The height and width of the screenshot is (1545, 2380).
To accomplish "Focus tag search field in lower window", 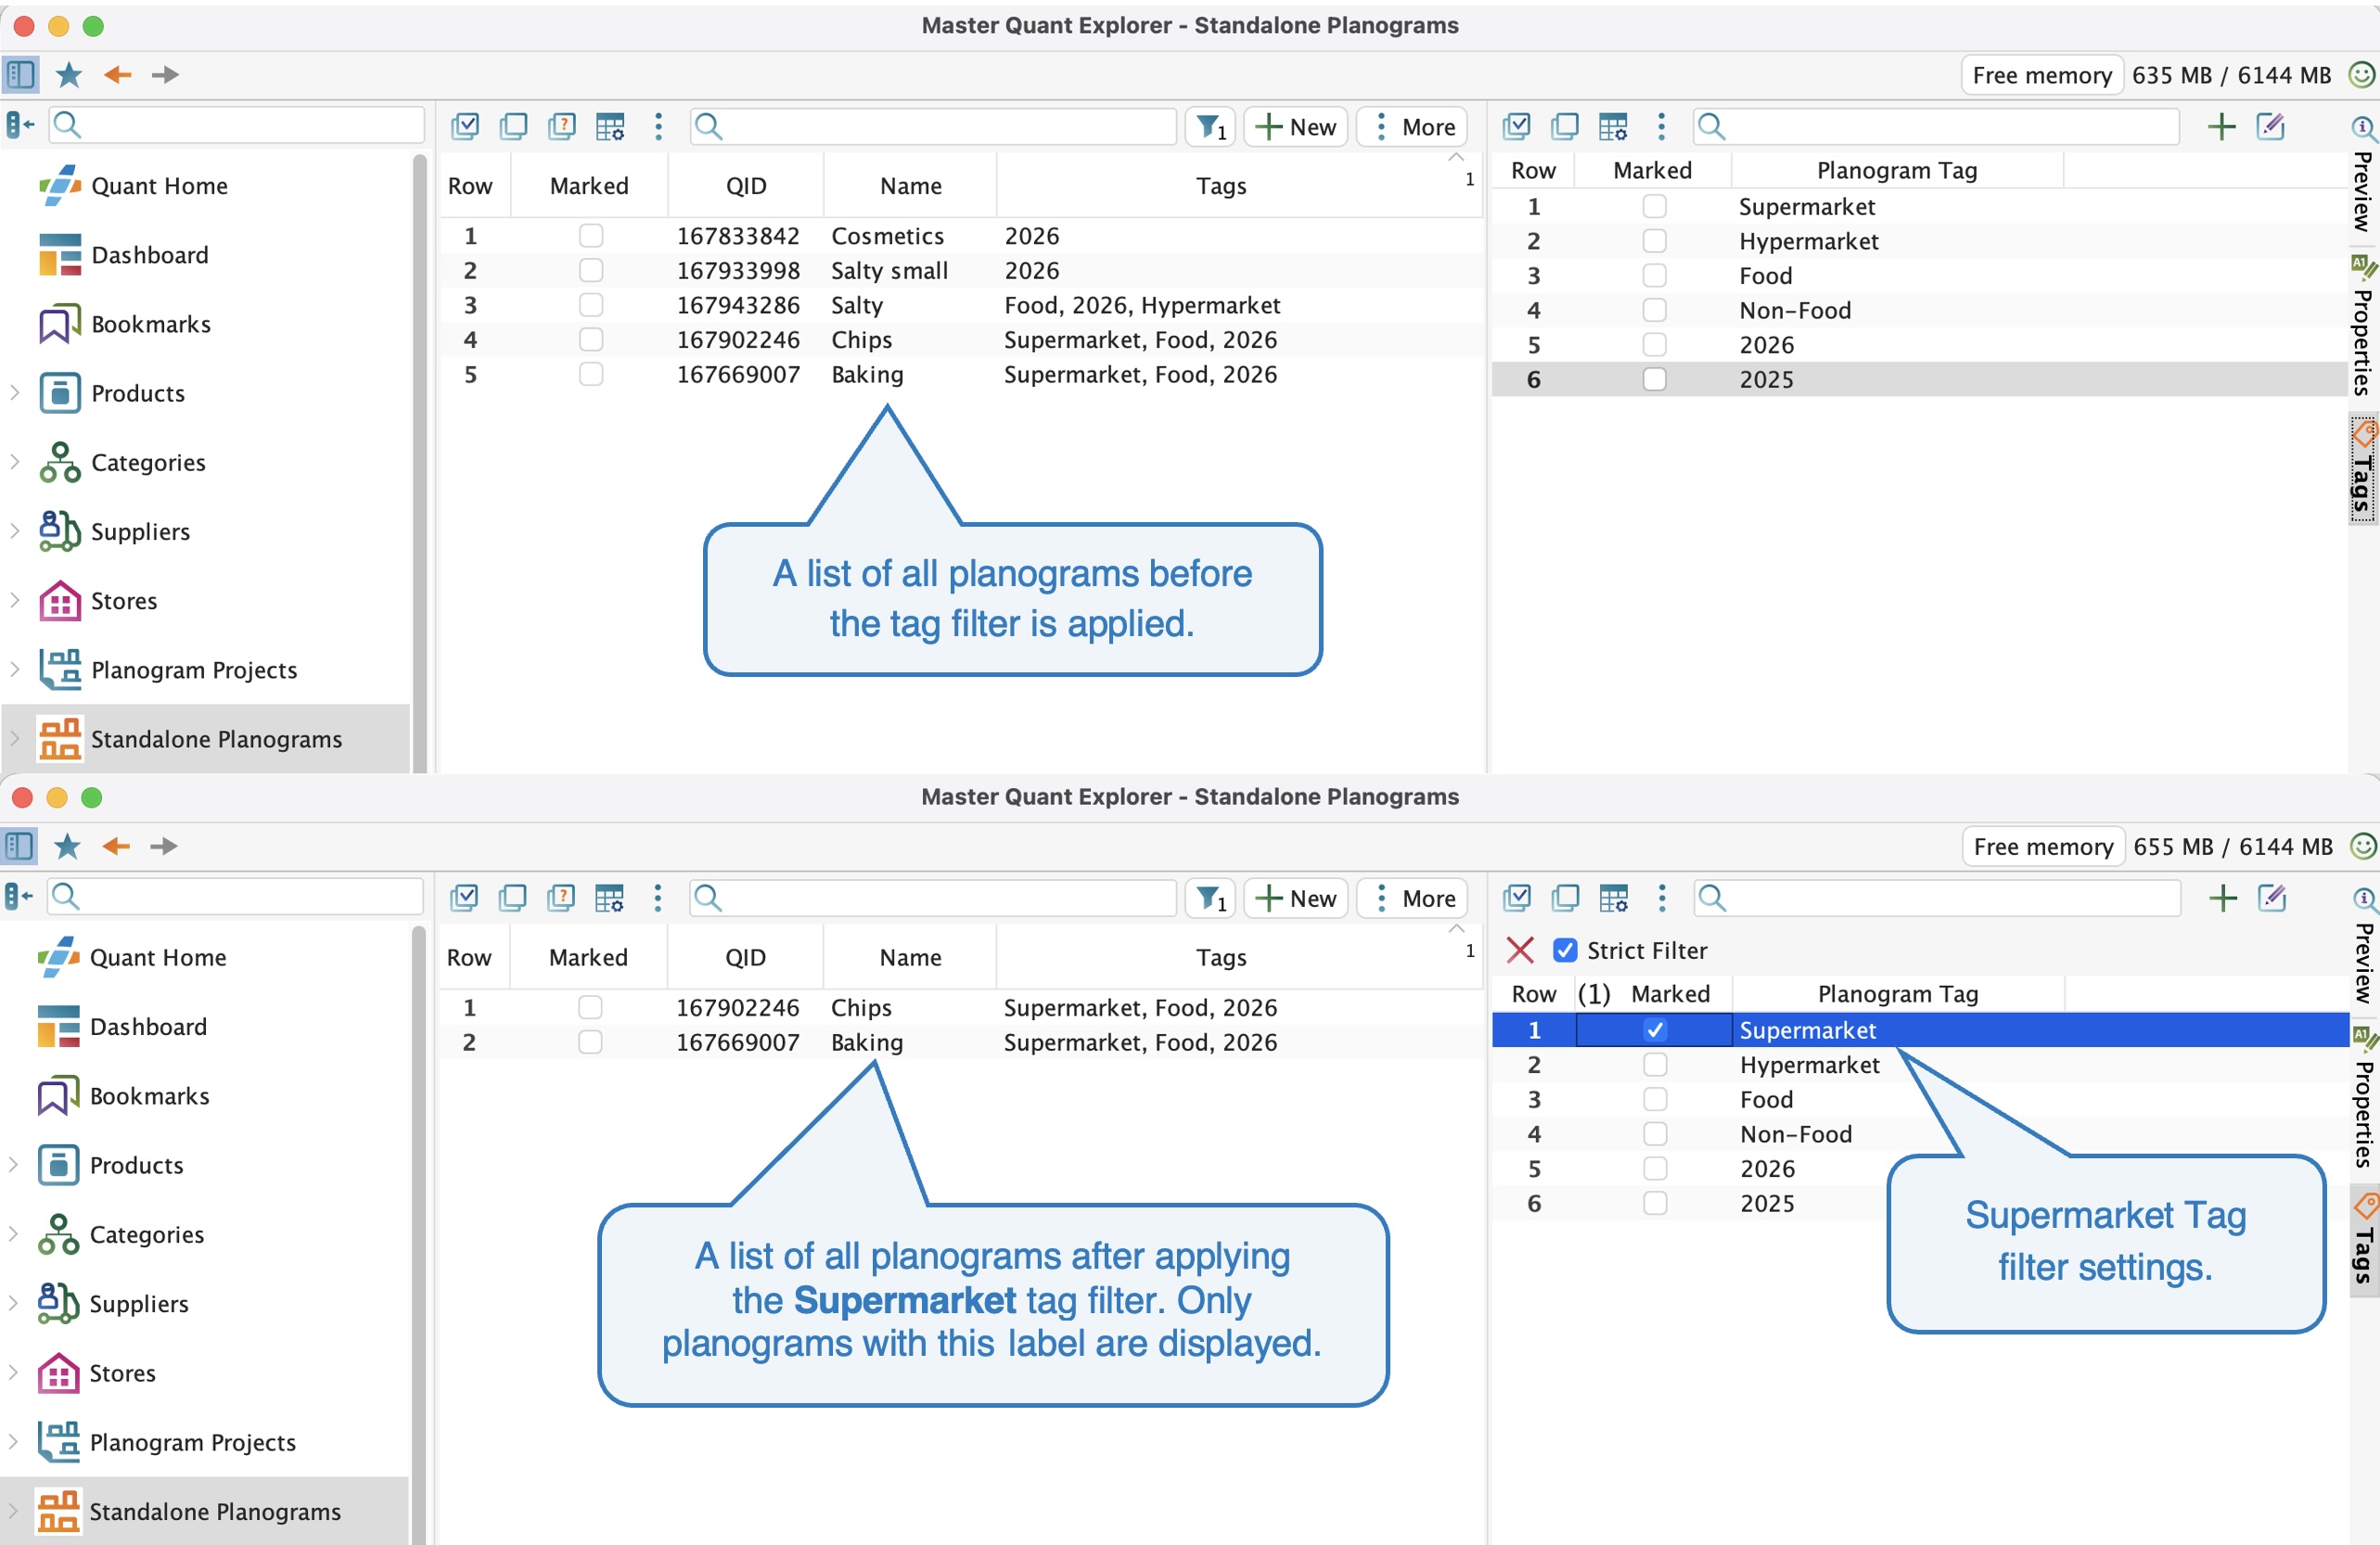I will click(x=1937, y=898).
